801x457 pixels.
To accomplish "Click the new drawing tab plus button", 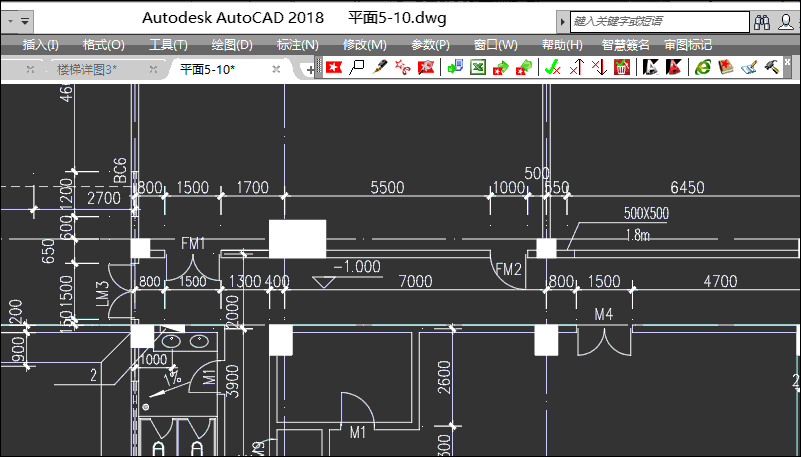I will (x=309, y=69).
